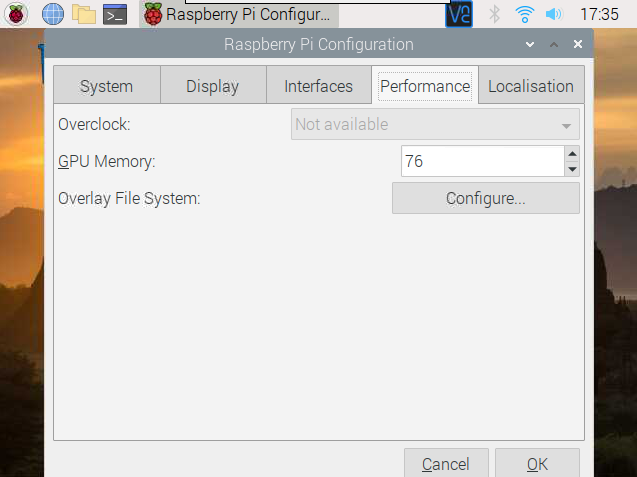This screenshot has width=637, height=477.
Task: Click the Cancel button
Action: pos(446,463)
